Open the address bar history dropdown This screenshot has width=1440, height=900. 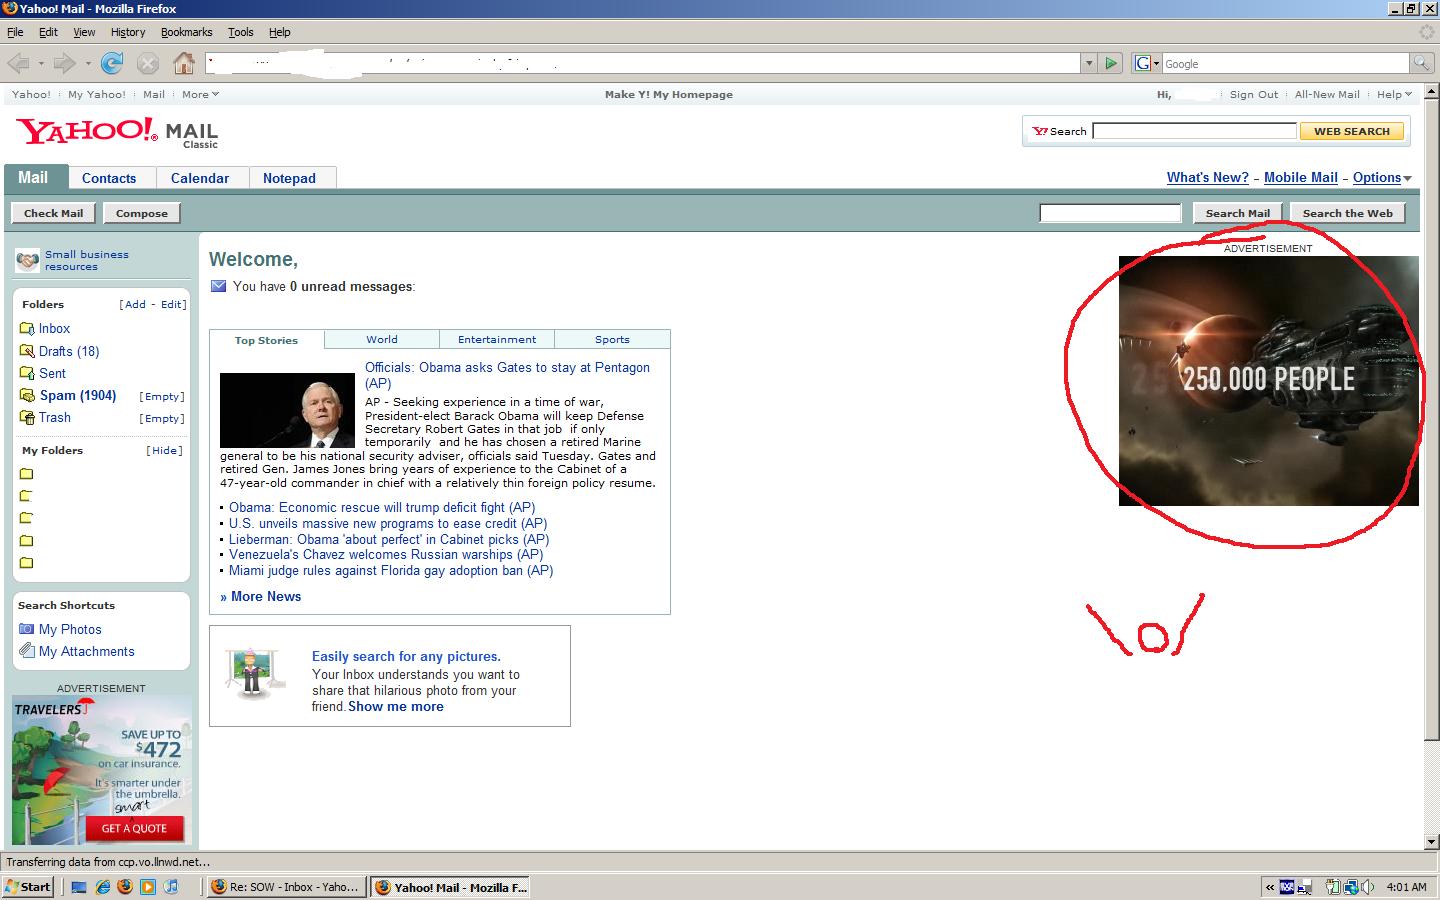(x=1089, y=63)
